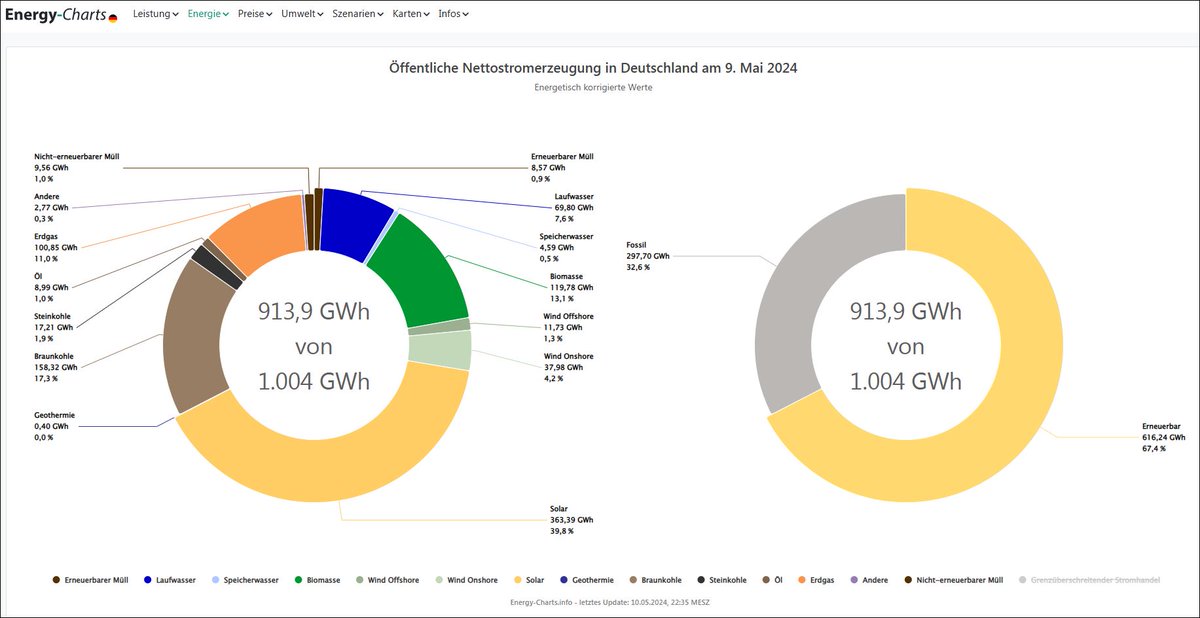
Task: Toggle Erdgas legend entry
Action: point(816,580)
